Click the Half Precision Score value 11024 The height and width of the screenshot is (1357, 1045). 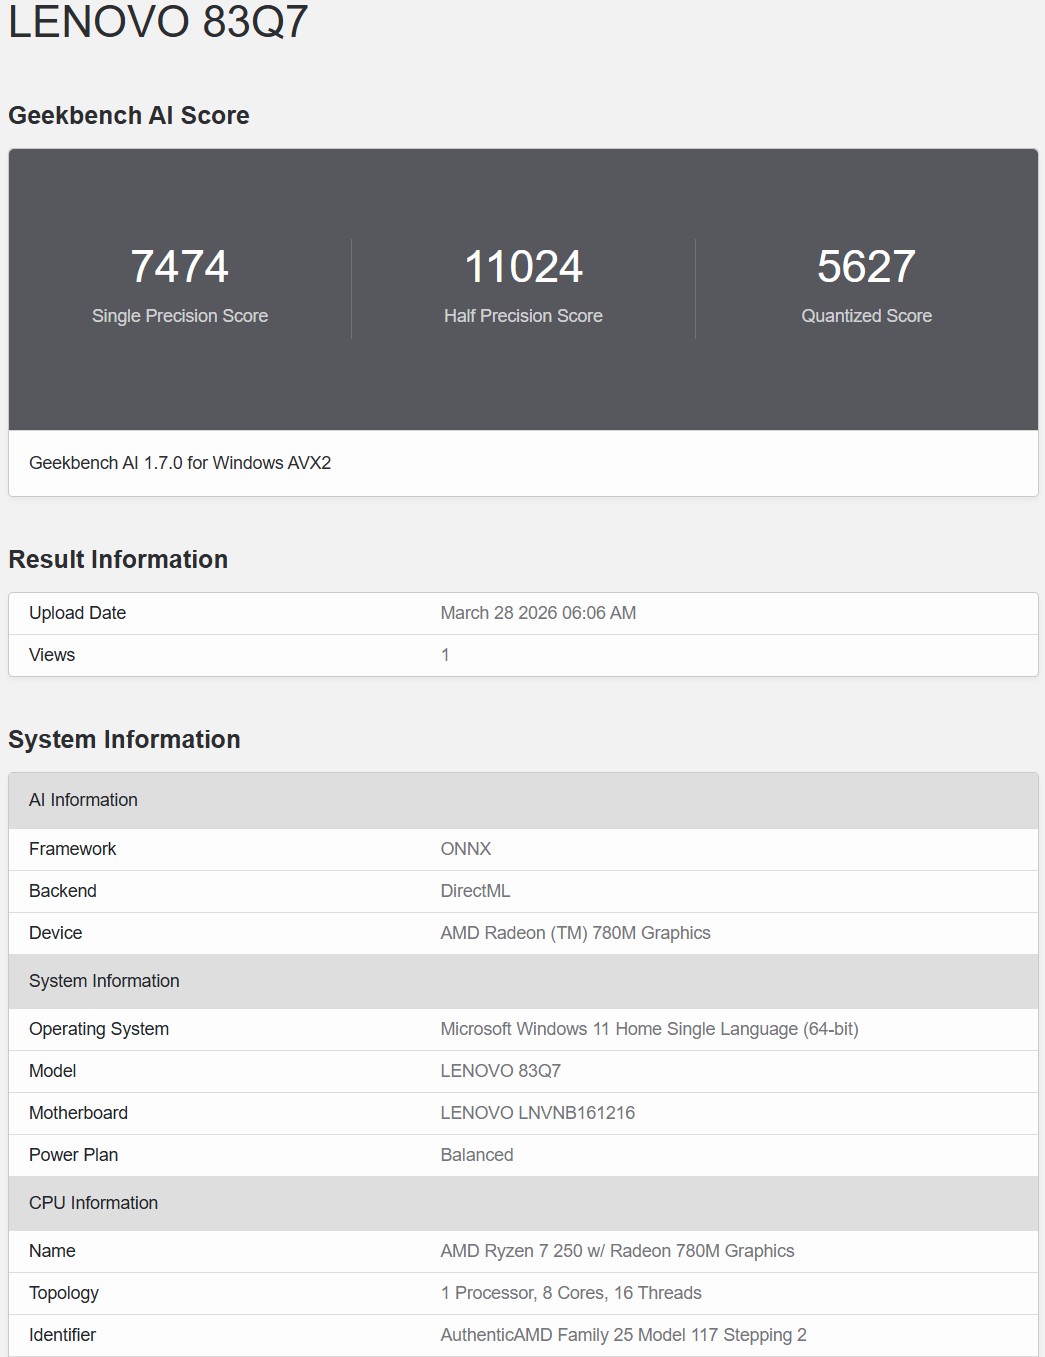pos(523,267)
